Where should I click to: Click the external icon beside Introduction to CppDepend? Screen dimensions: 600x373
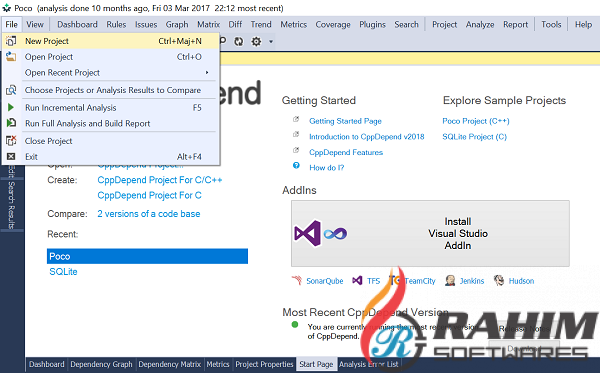296,134
